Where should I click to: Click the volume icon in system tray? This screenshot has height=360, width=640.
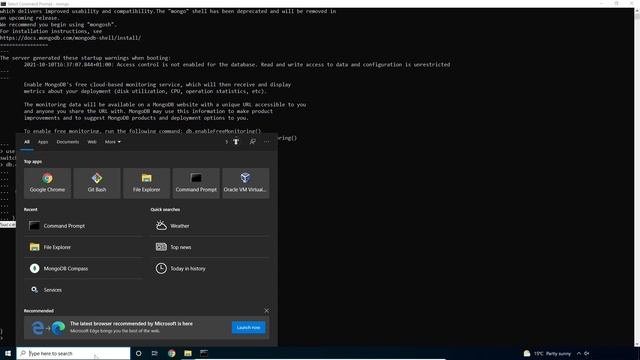coord(587,353)
